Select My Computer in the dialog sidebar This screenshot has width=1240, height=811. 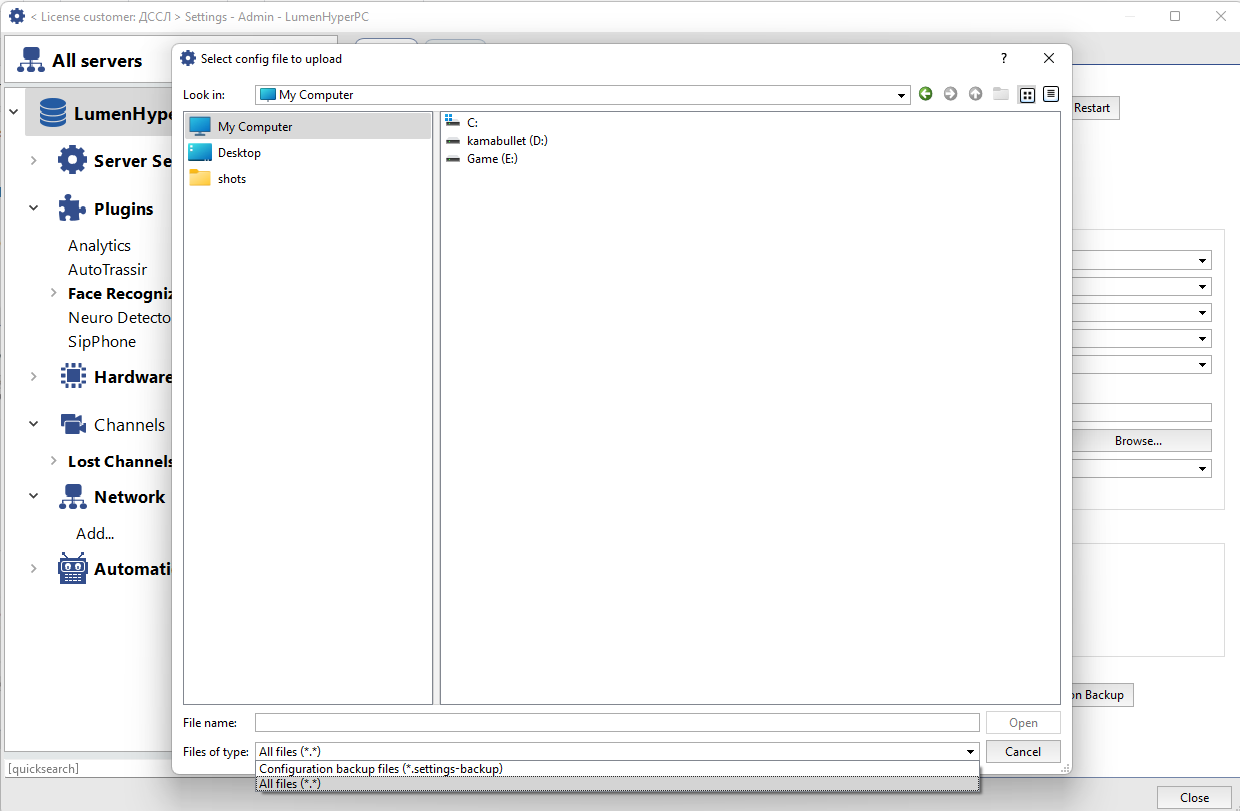[x=308, y=127]
